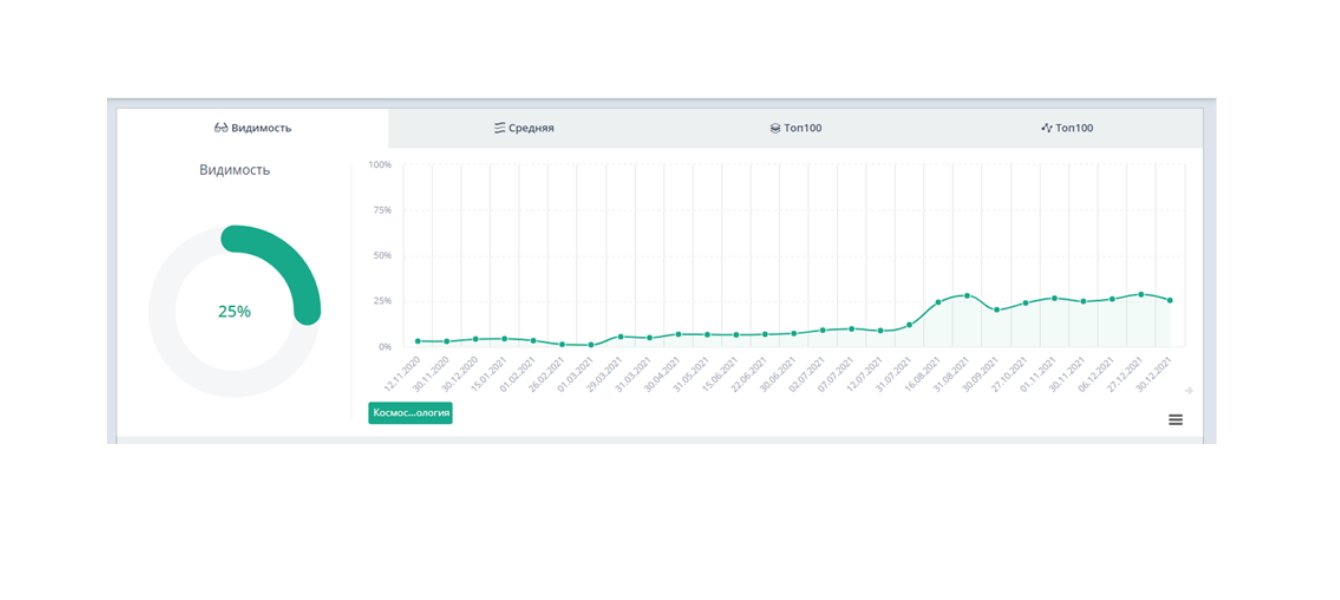Viewport: 1340px width, 600px height.
Task: Click the pulse-line icon on the last Топ100 tab
Action: tap(1046, 128)
